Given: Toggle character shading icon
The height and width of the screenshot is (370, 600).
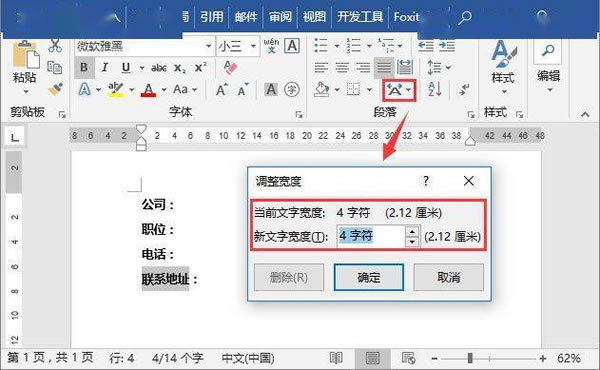Looking at the screenshot, I should pyautogui.click(x=271, y=90).
